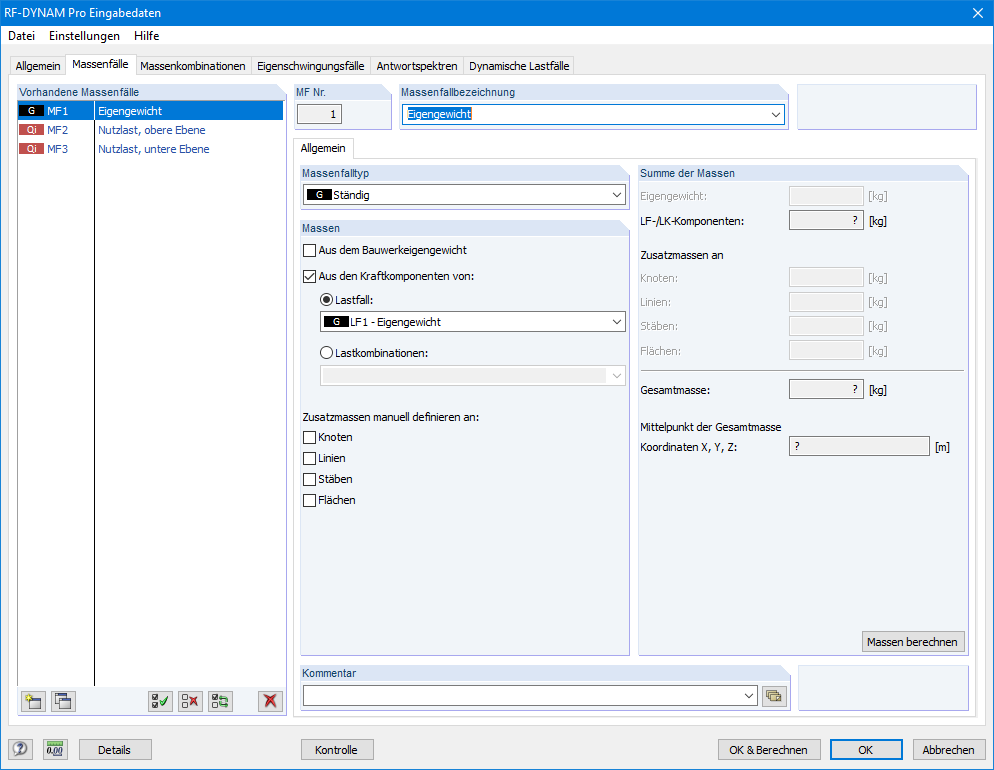994x770 pixels.
Task: Click the Details button
Action: [115, 750]
